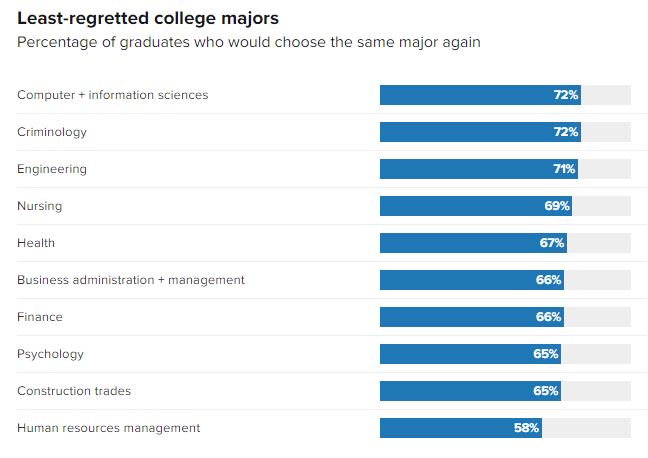
Task: Click the 71% value on Engineering bar
Action: click(x=564, y=169)
